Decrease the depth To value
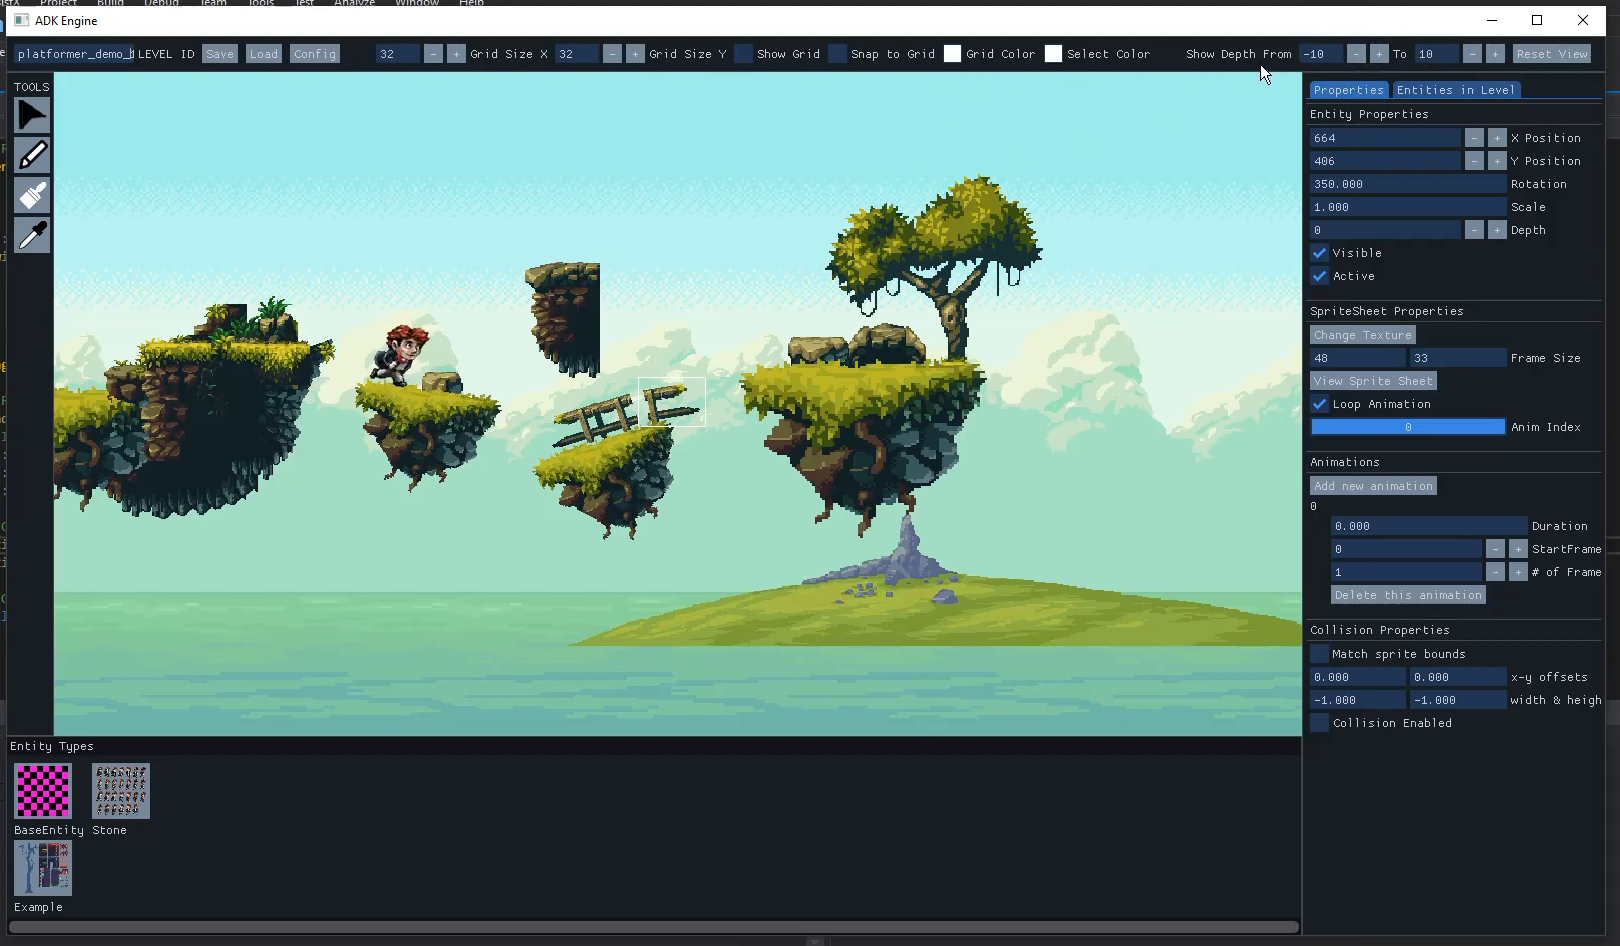The width and height of the screenshot is (1620, 946). point(1472,54)
